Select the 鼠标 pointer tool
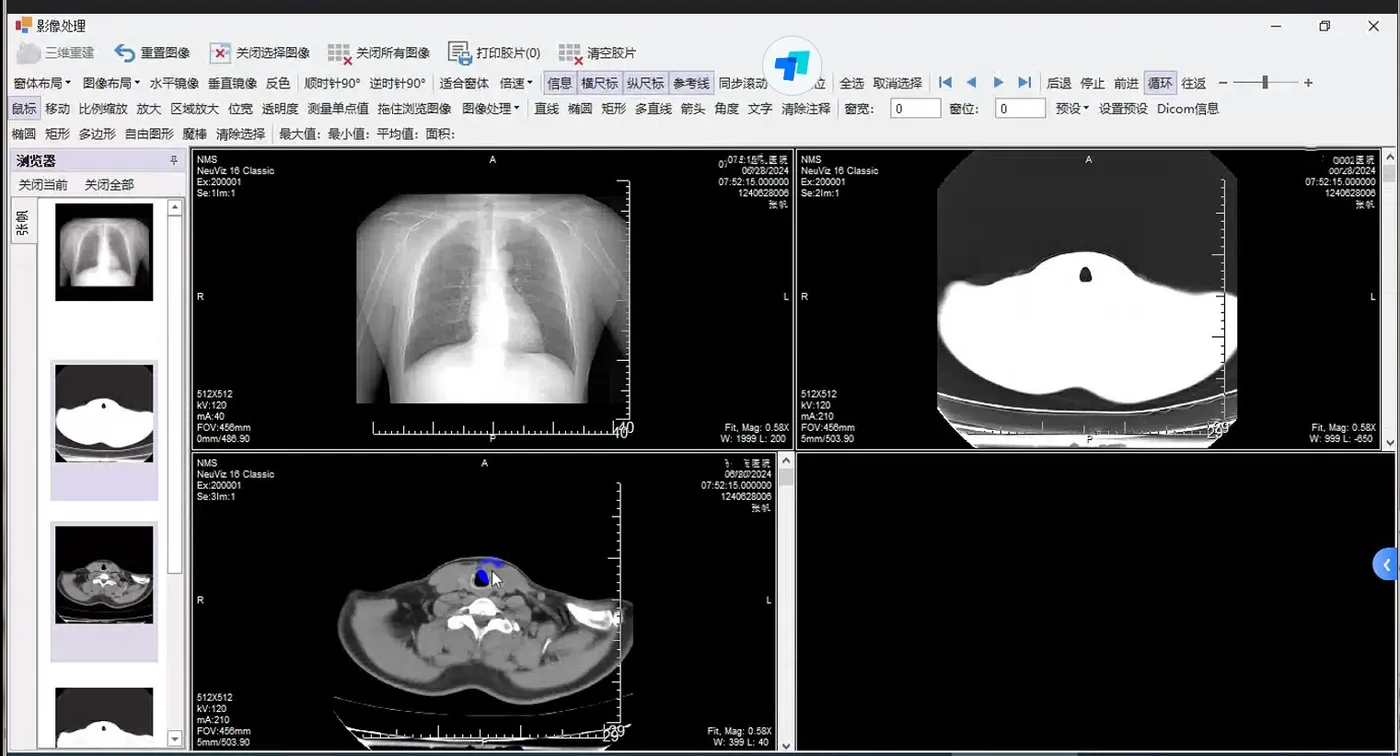This screenshot has height=756, width=1400. pos(24,108)
